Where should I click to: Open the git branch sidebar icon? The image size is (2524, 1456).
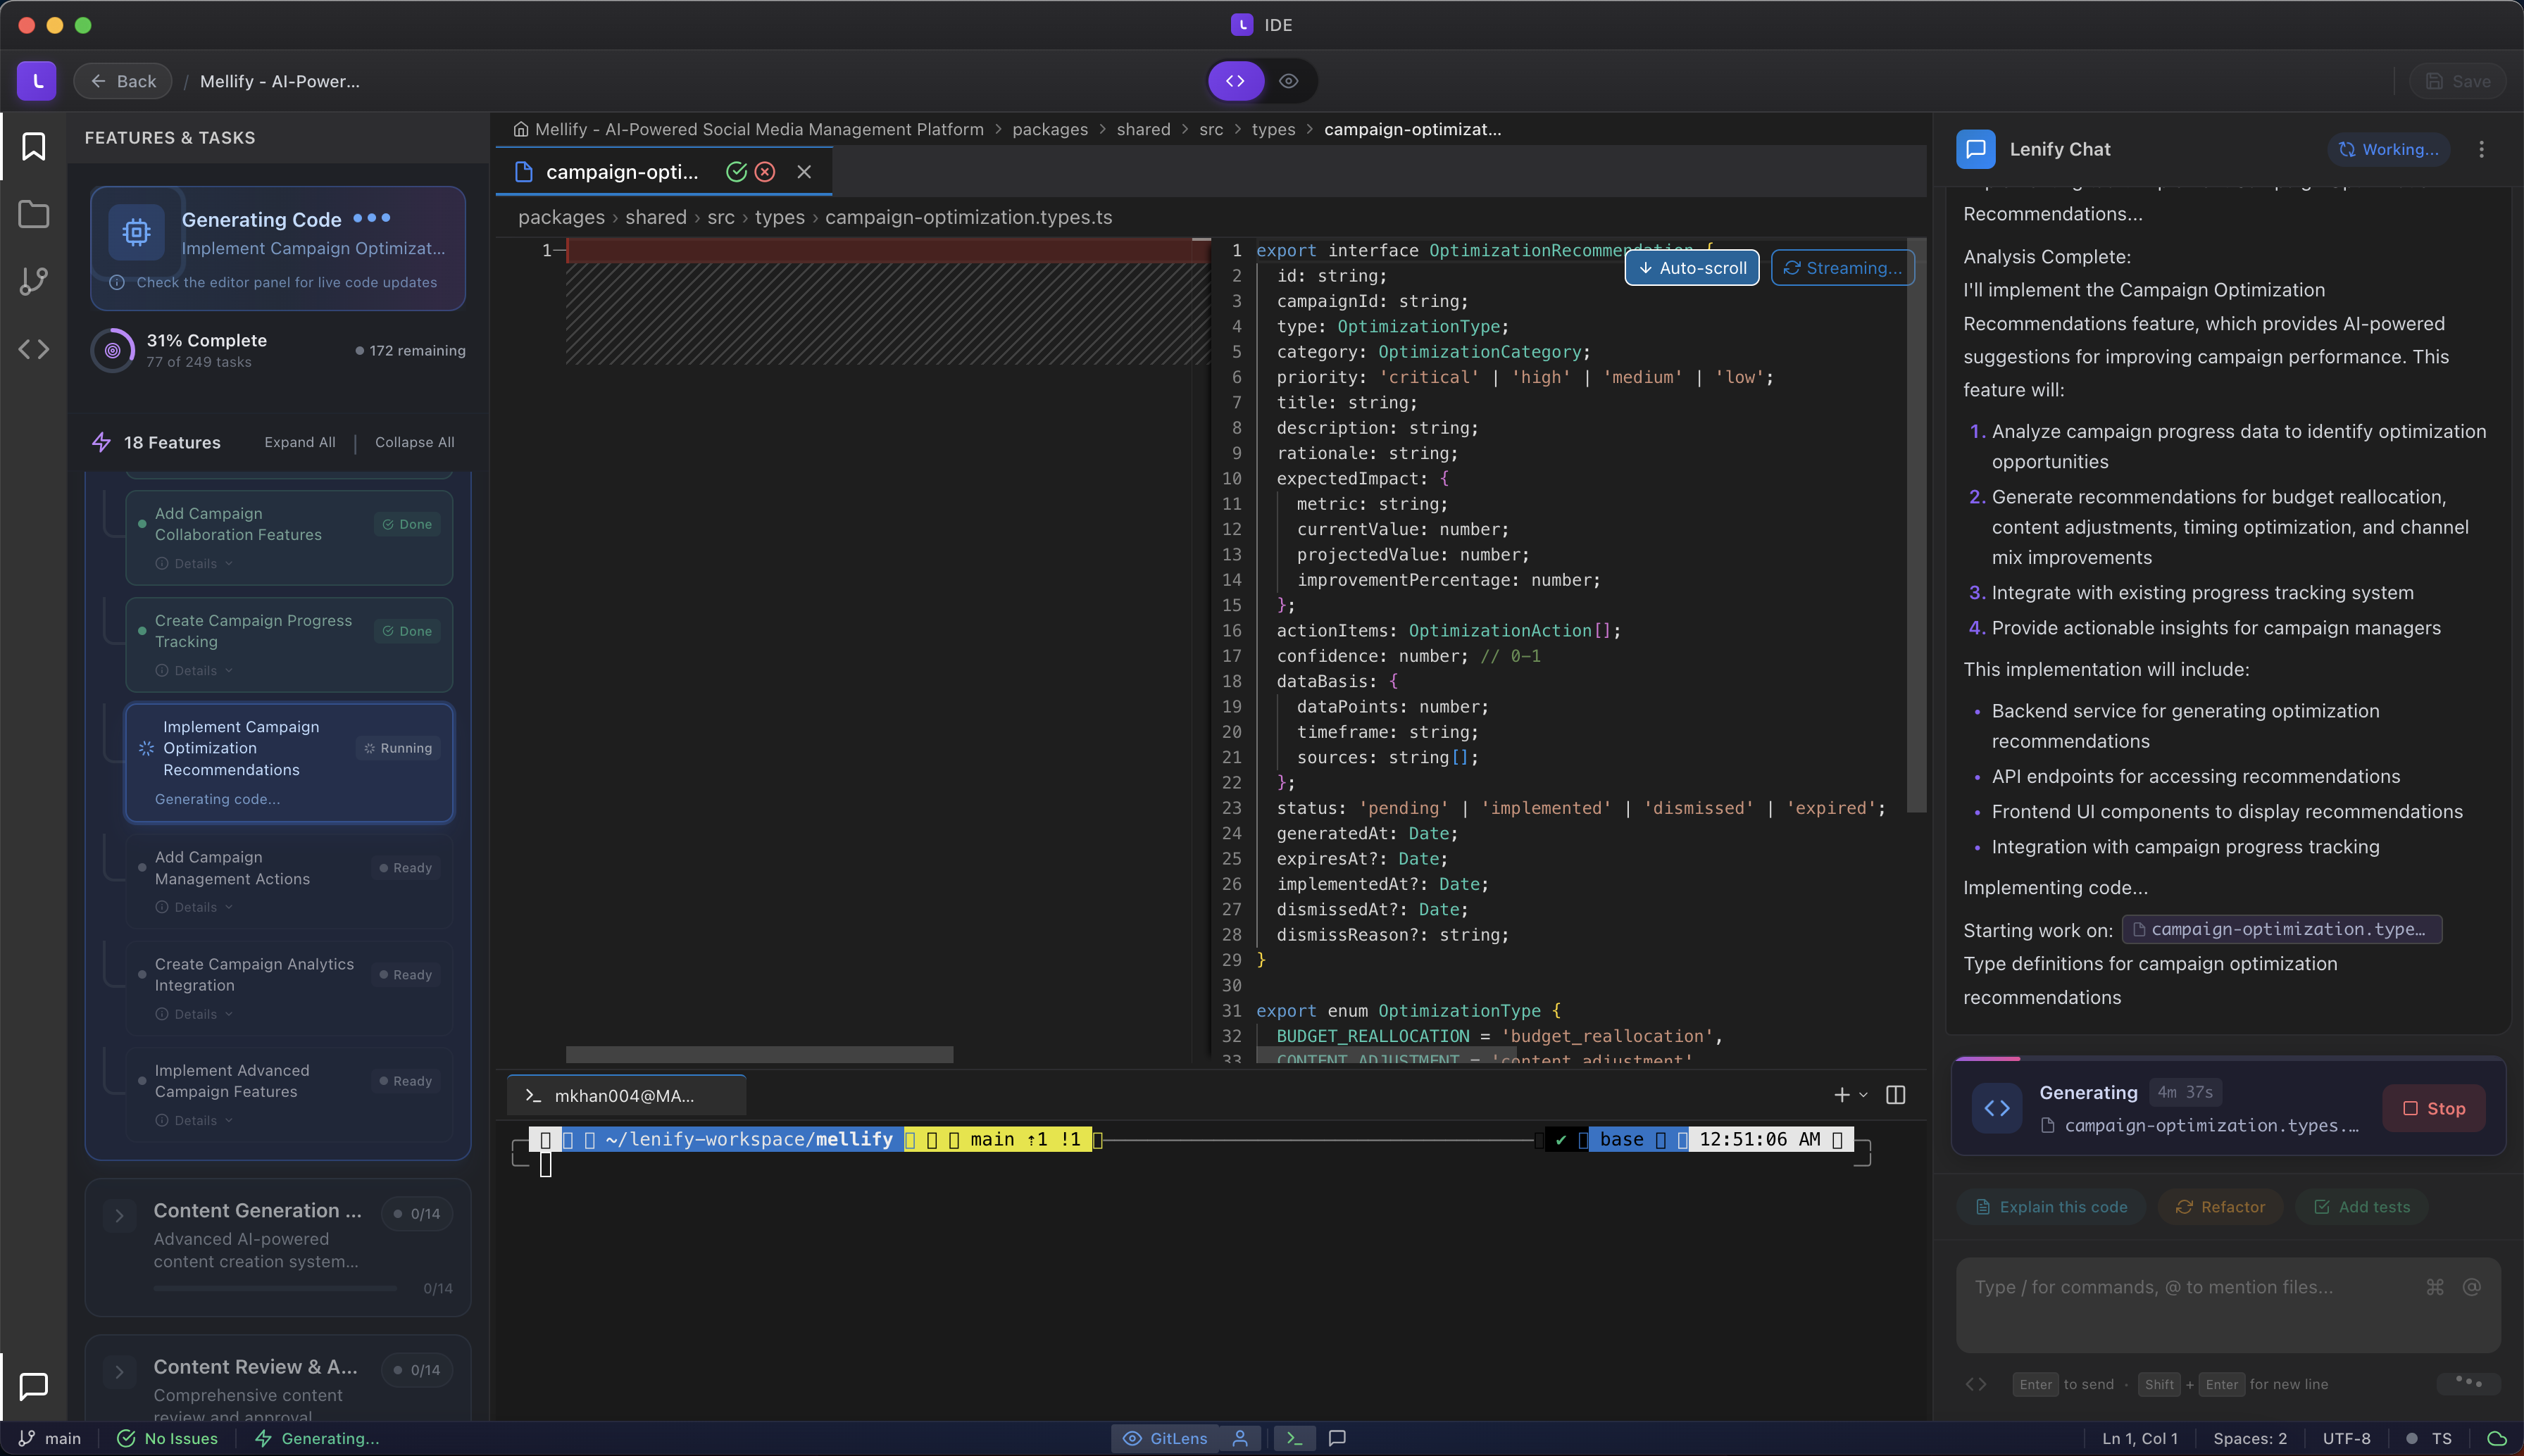tap(33, 281)
